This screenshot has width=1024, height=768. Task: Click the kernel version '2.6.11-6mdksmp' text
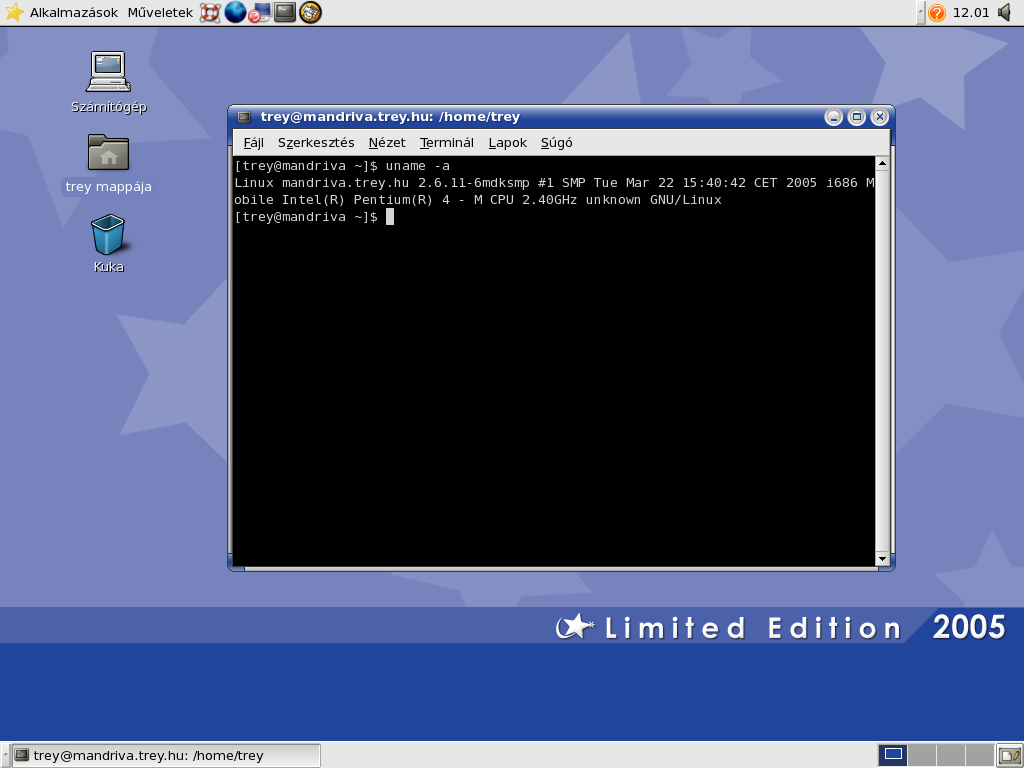coord(473,183)
